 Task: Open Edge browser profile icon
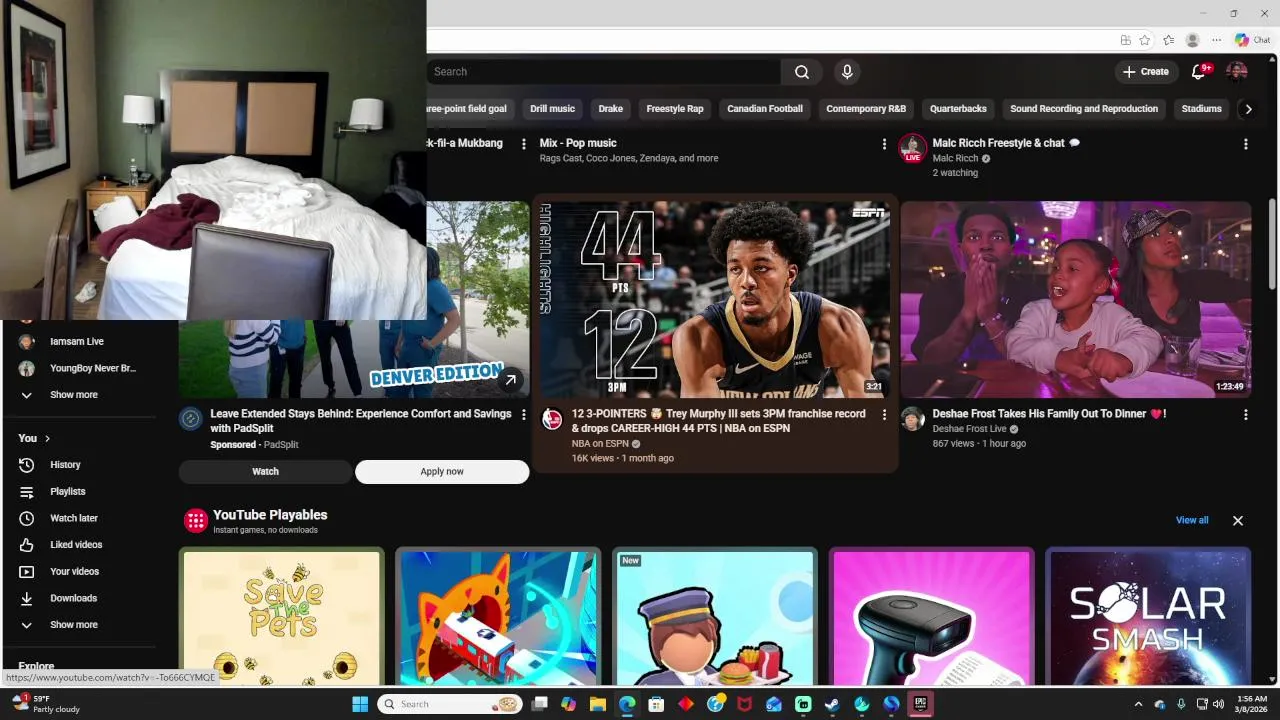pos(1192,40)
